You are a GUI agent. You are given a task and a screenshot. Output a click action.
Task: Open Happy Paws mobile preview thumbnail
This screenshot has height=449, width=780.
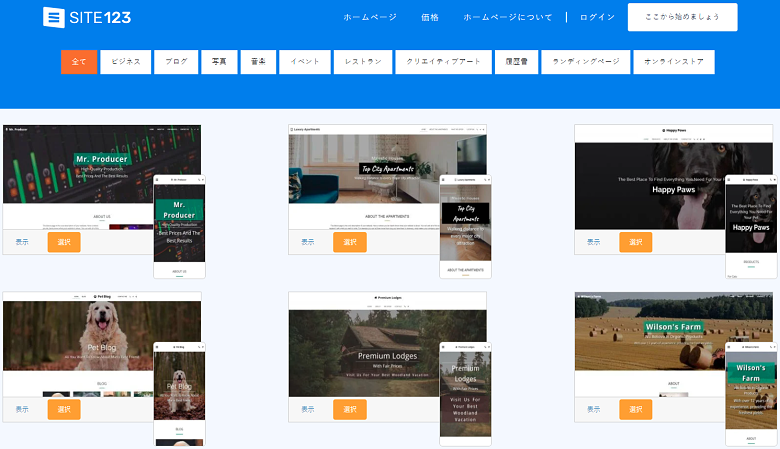[x=751, y=226]
